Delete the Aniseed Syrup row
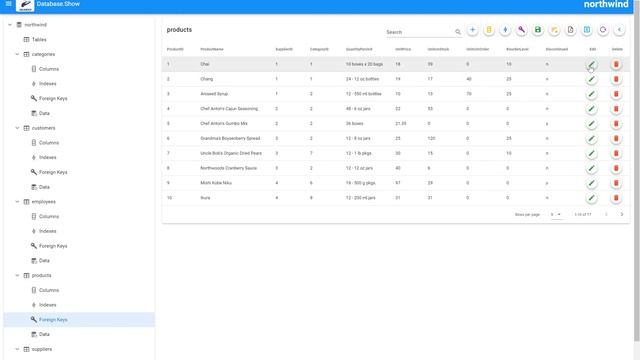This screenshot has height=360, width=640. coord(616,94)
